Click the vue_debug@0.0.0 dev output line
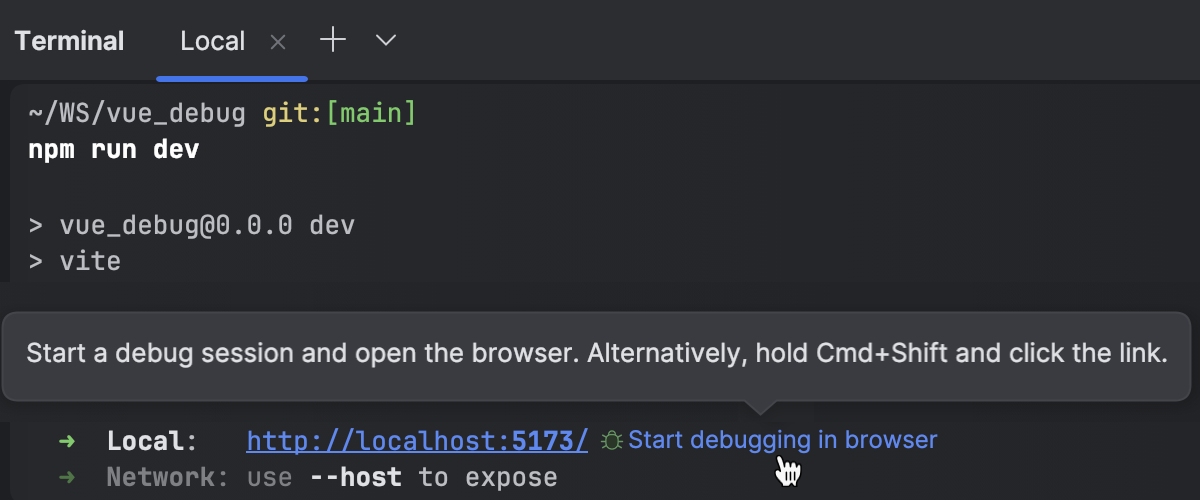The image size is (1200, 500). [191, 225]
